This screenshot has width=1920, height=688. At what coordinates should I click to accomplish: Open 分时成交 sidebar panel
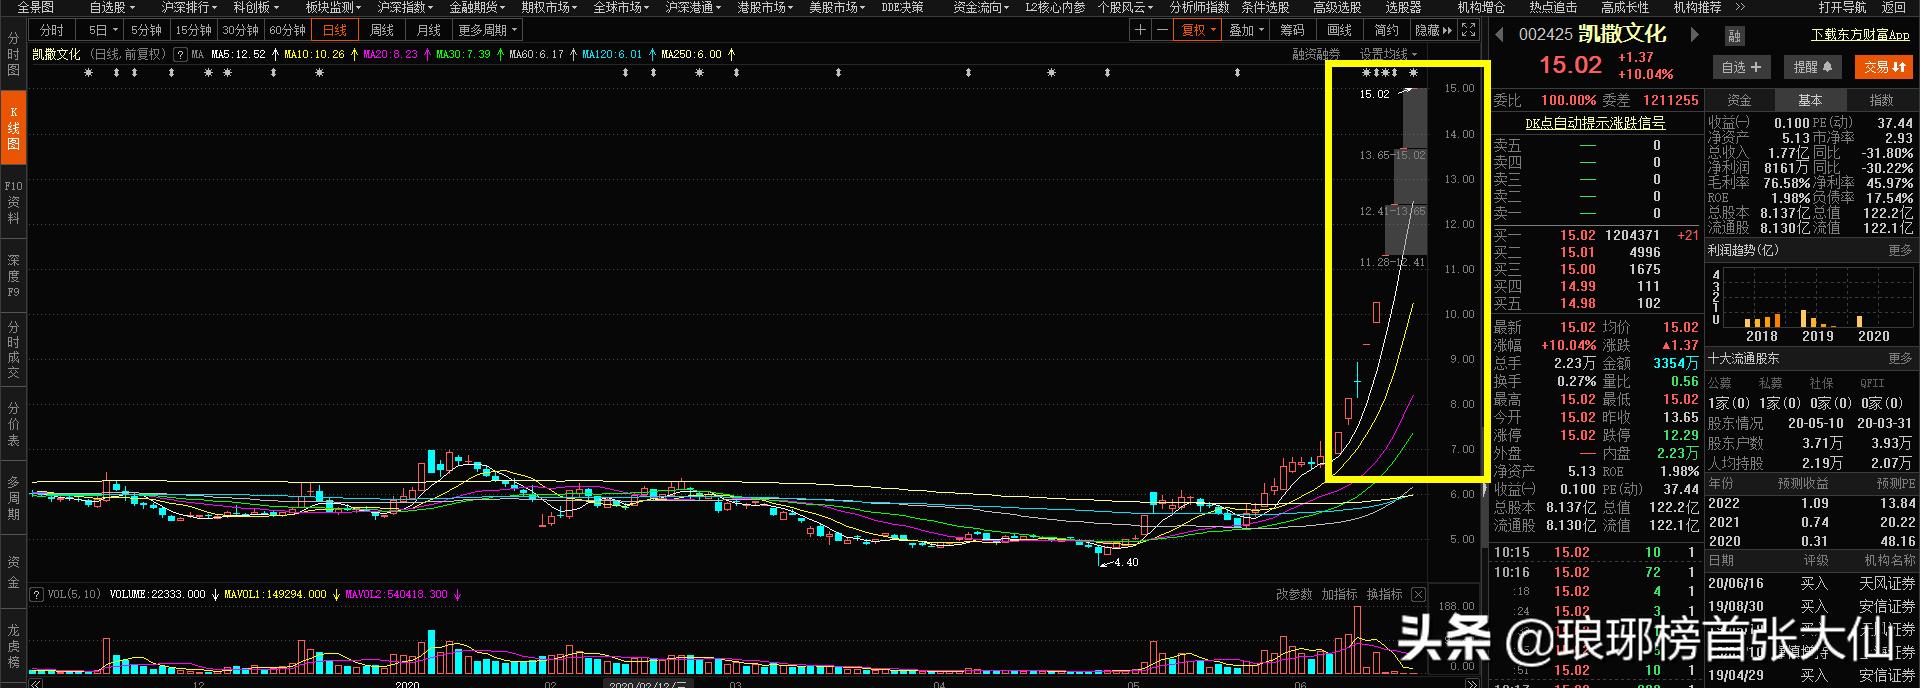pos(13,349)
